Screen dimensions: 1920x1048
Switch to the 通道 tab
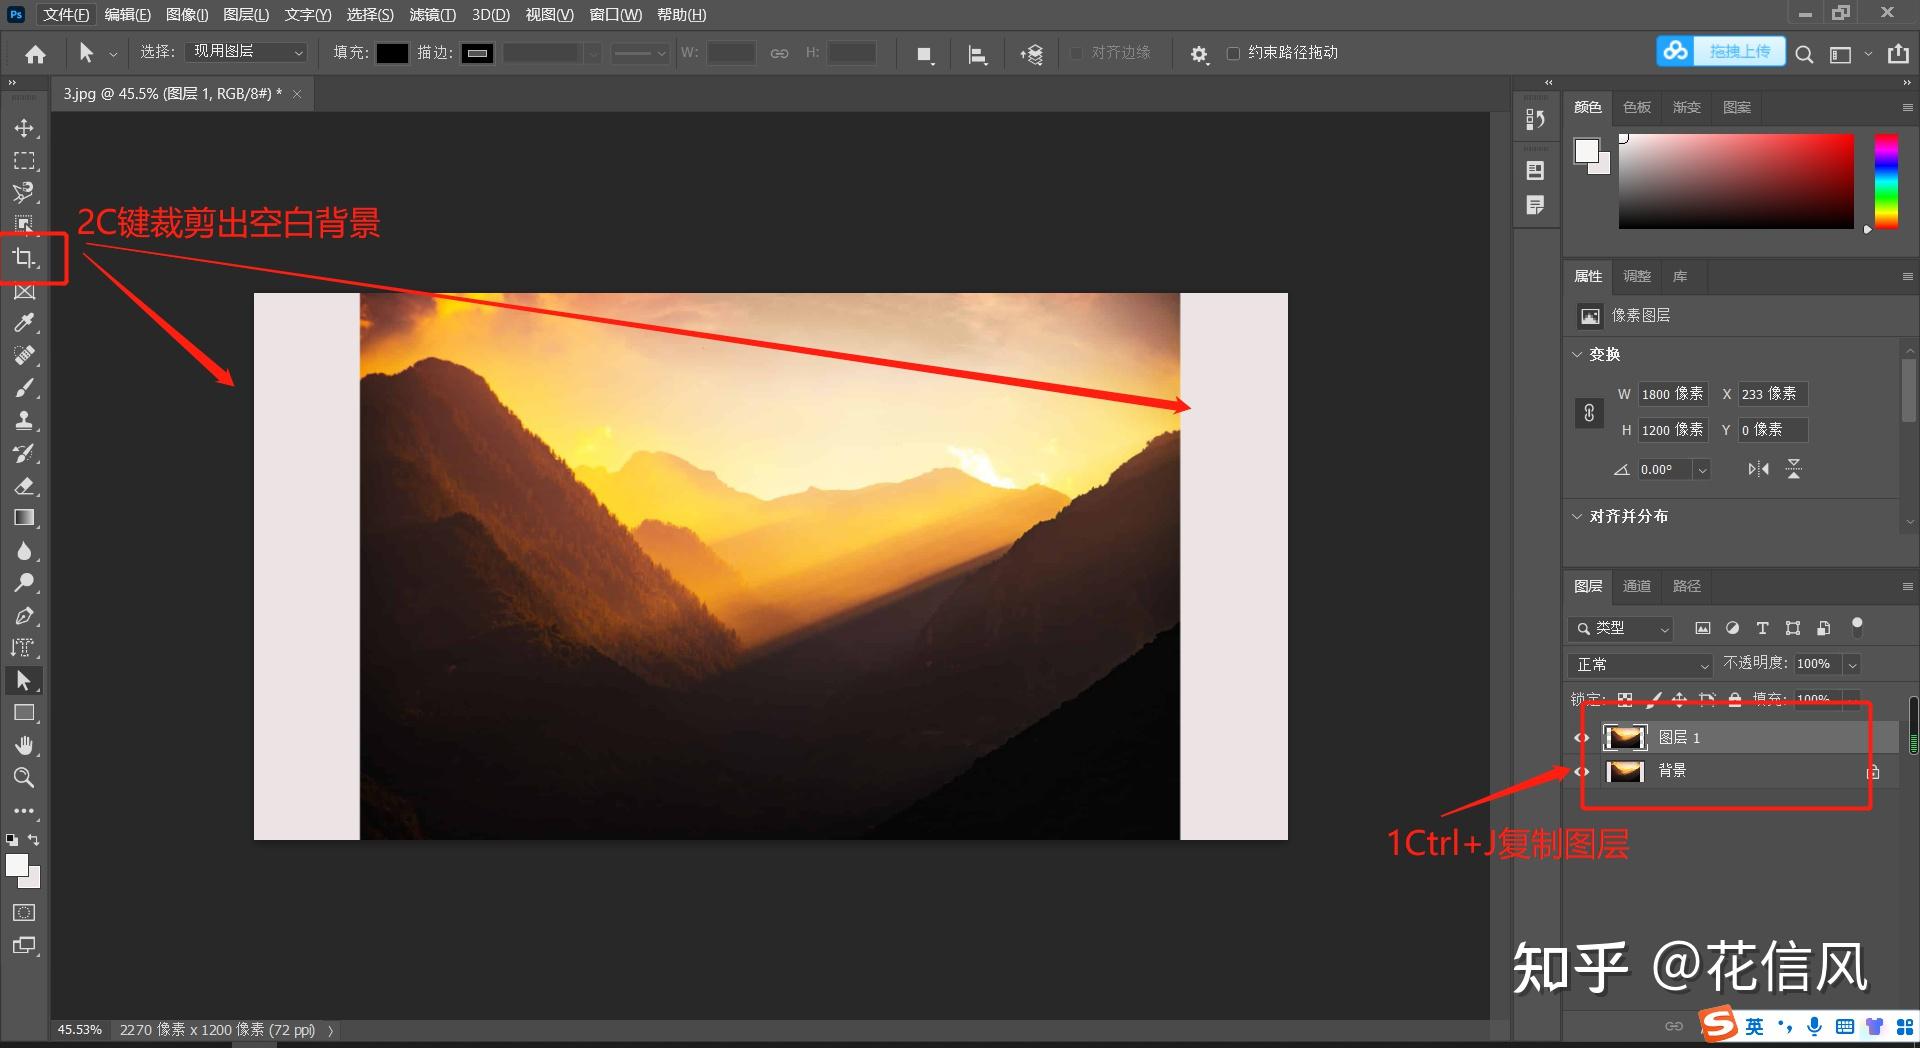coord(1637,586)
